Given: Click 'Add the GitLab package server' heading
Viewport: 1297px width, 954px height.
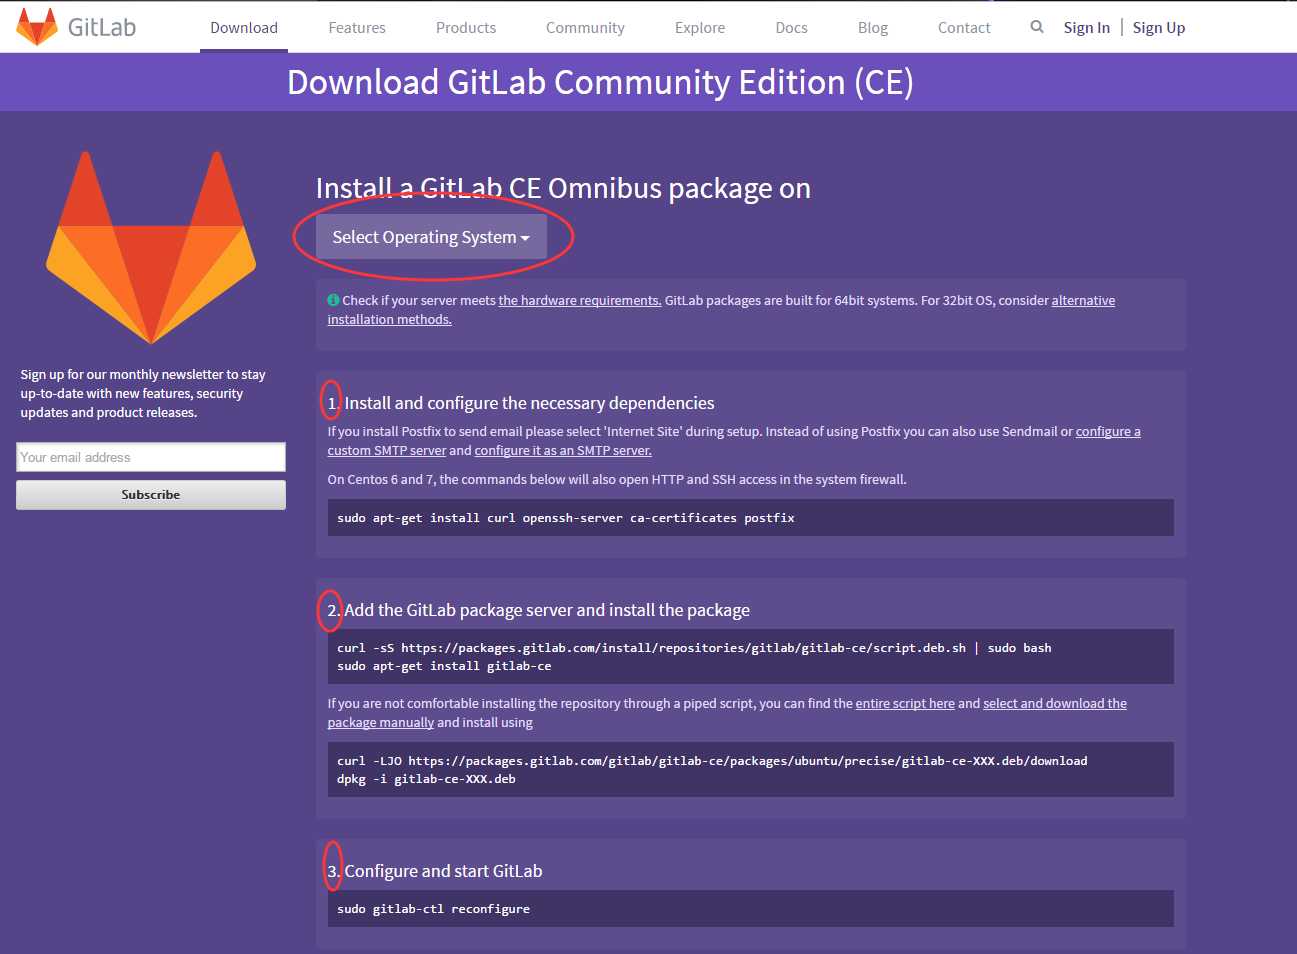Looking at the screenshot, I should [x=547, y=610].
